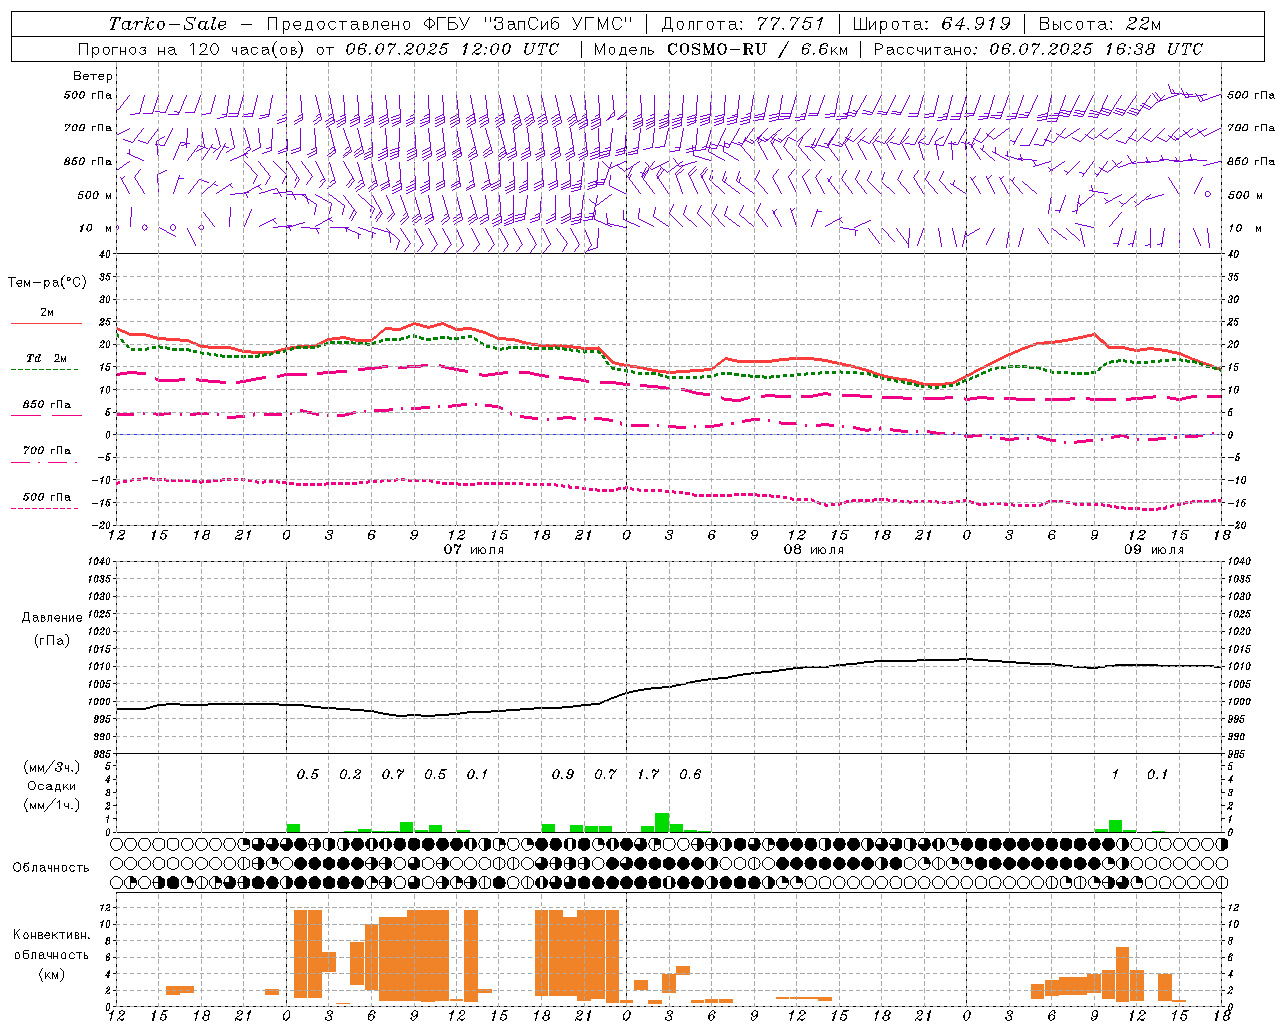Viewport: 1280px width, 1024px height.
Task: Click the elevation text Высота: 22м
Action: 1100,24
